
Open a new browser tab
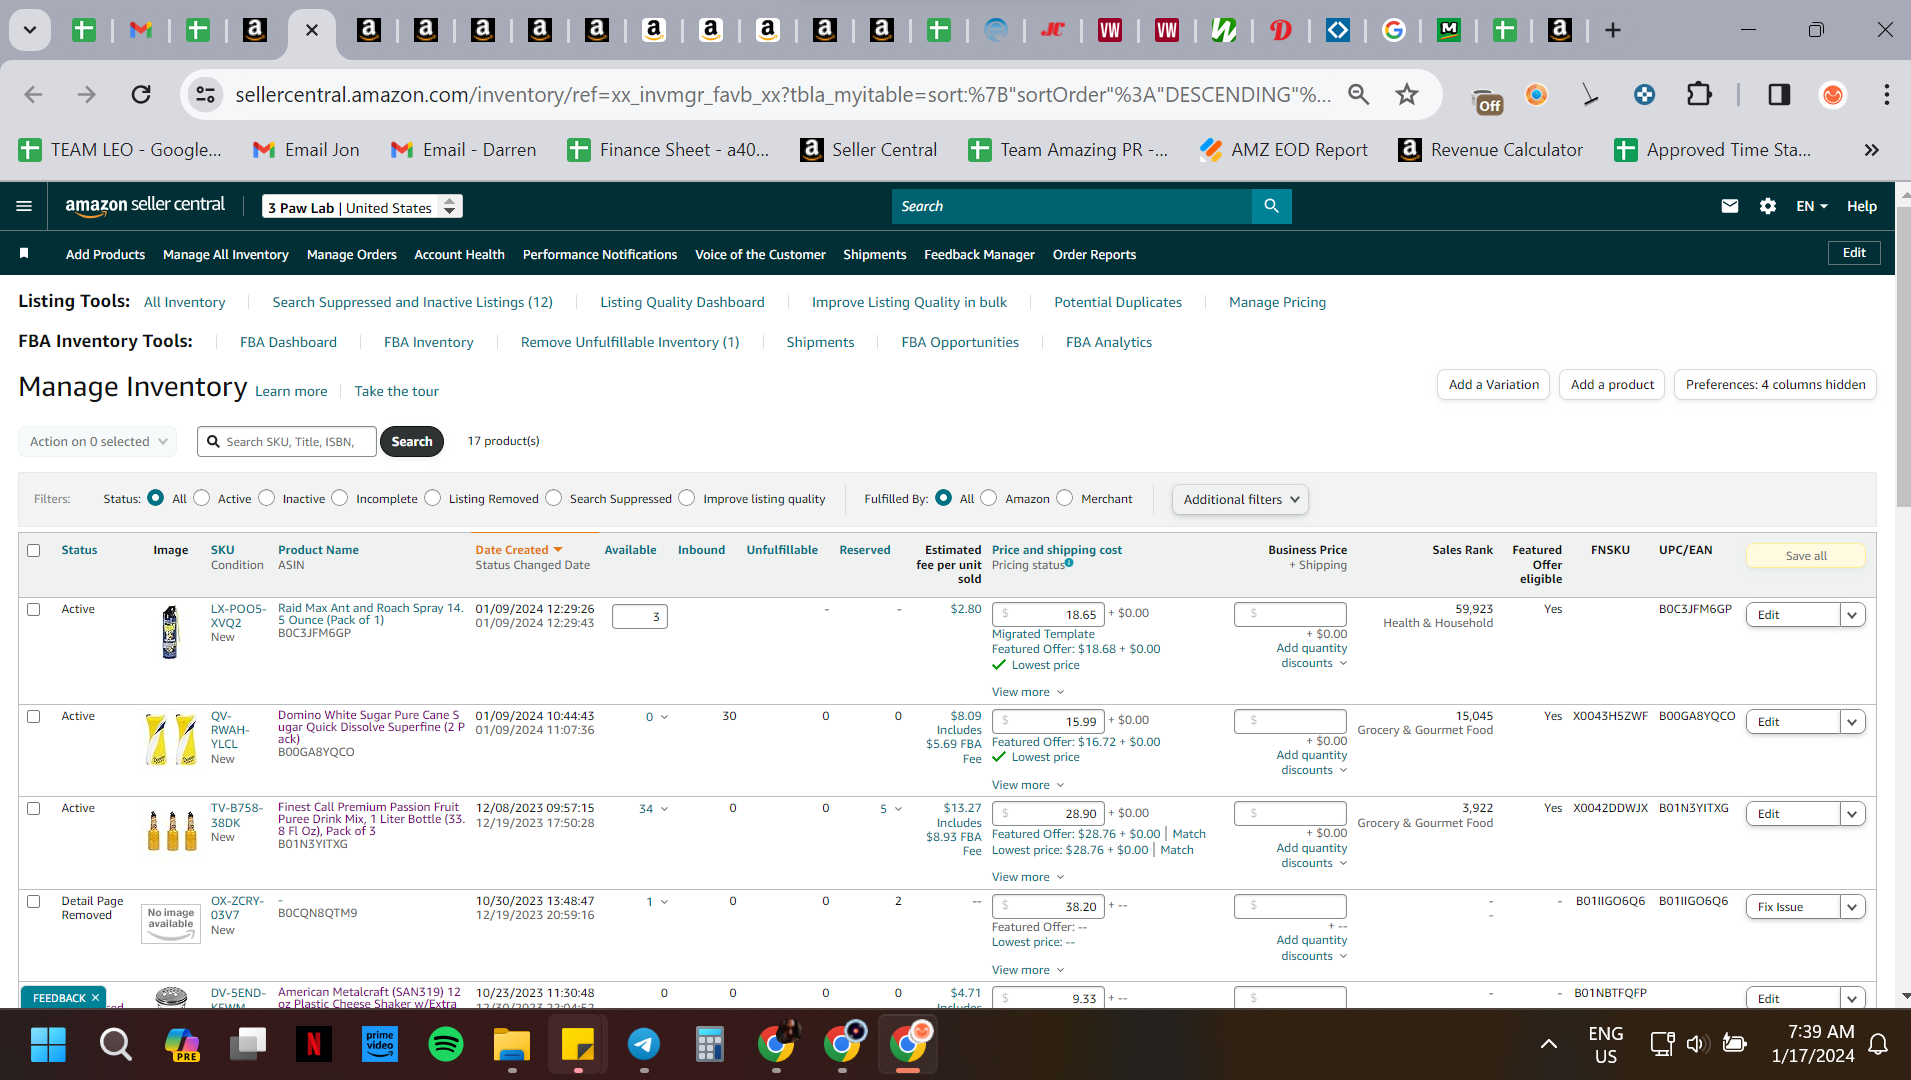(x=1612, y=30)
